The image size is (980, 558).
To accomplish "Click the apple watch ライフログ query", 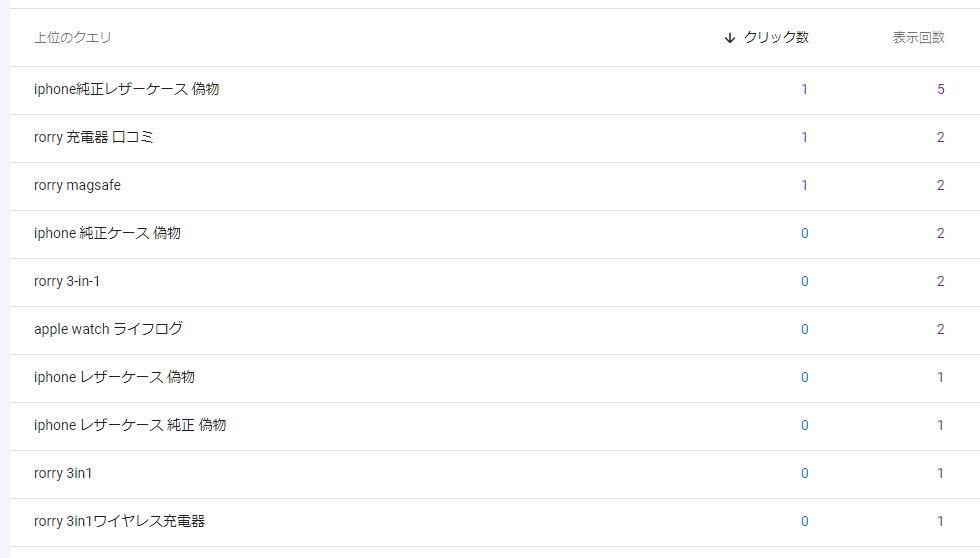I will point(108,329).
